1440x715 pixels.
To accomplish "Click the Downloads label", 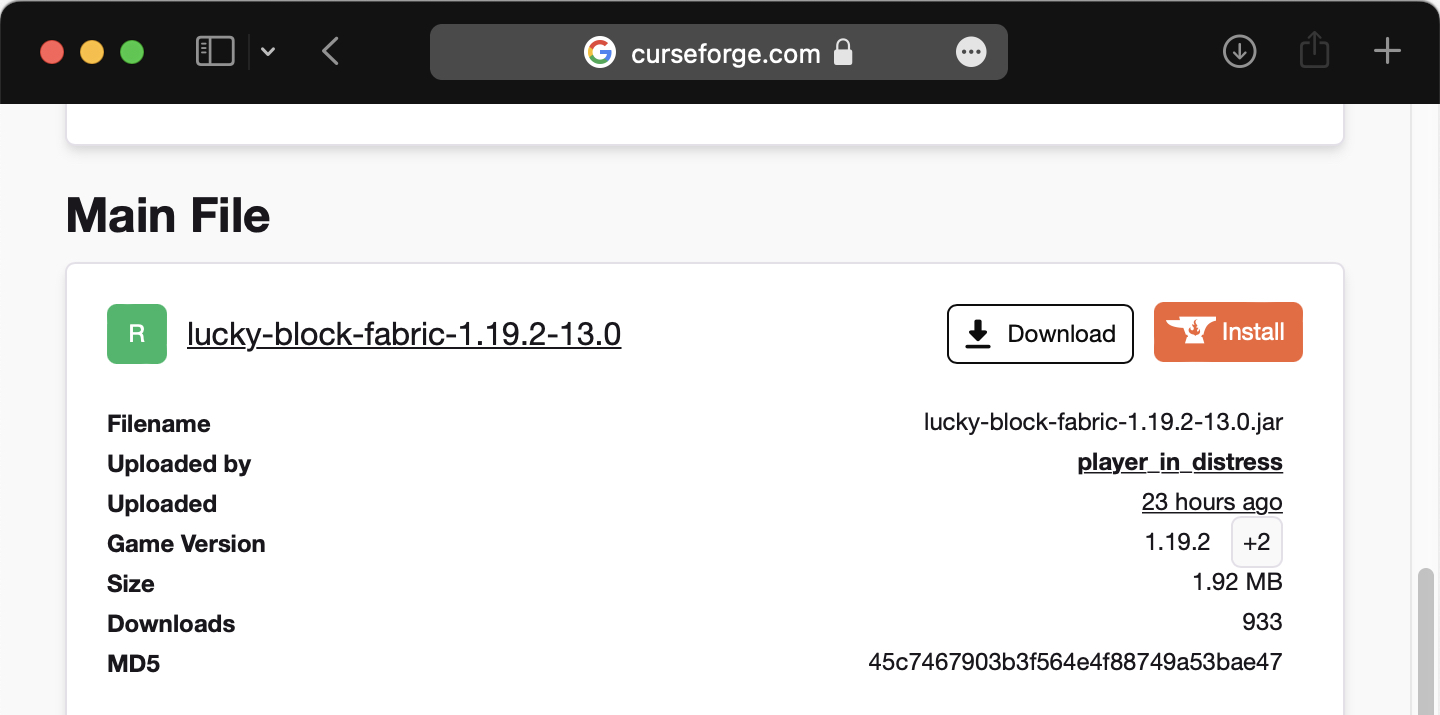I will coord(171,624).
